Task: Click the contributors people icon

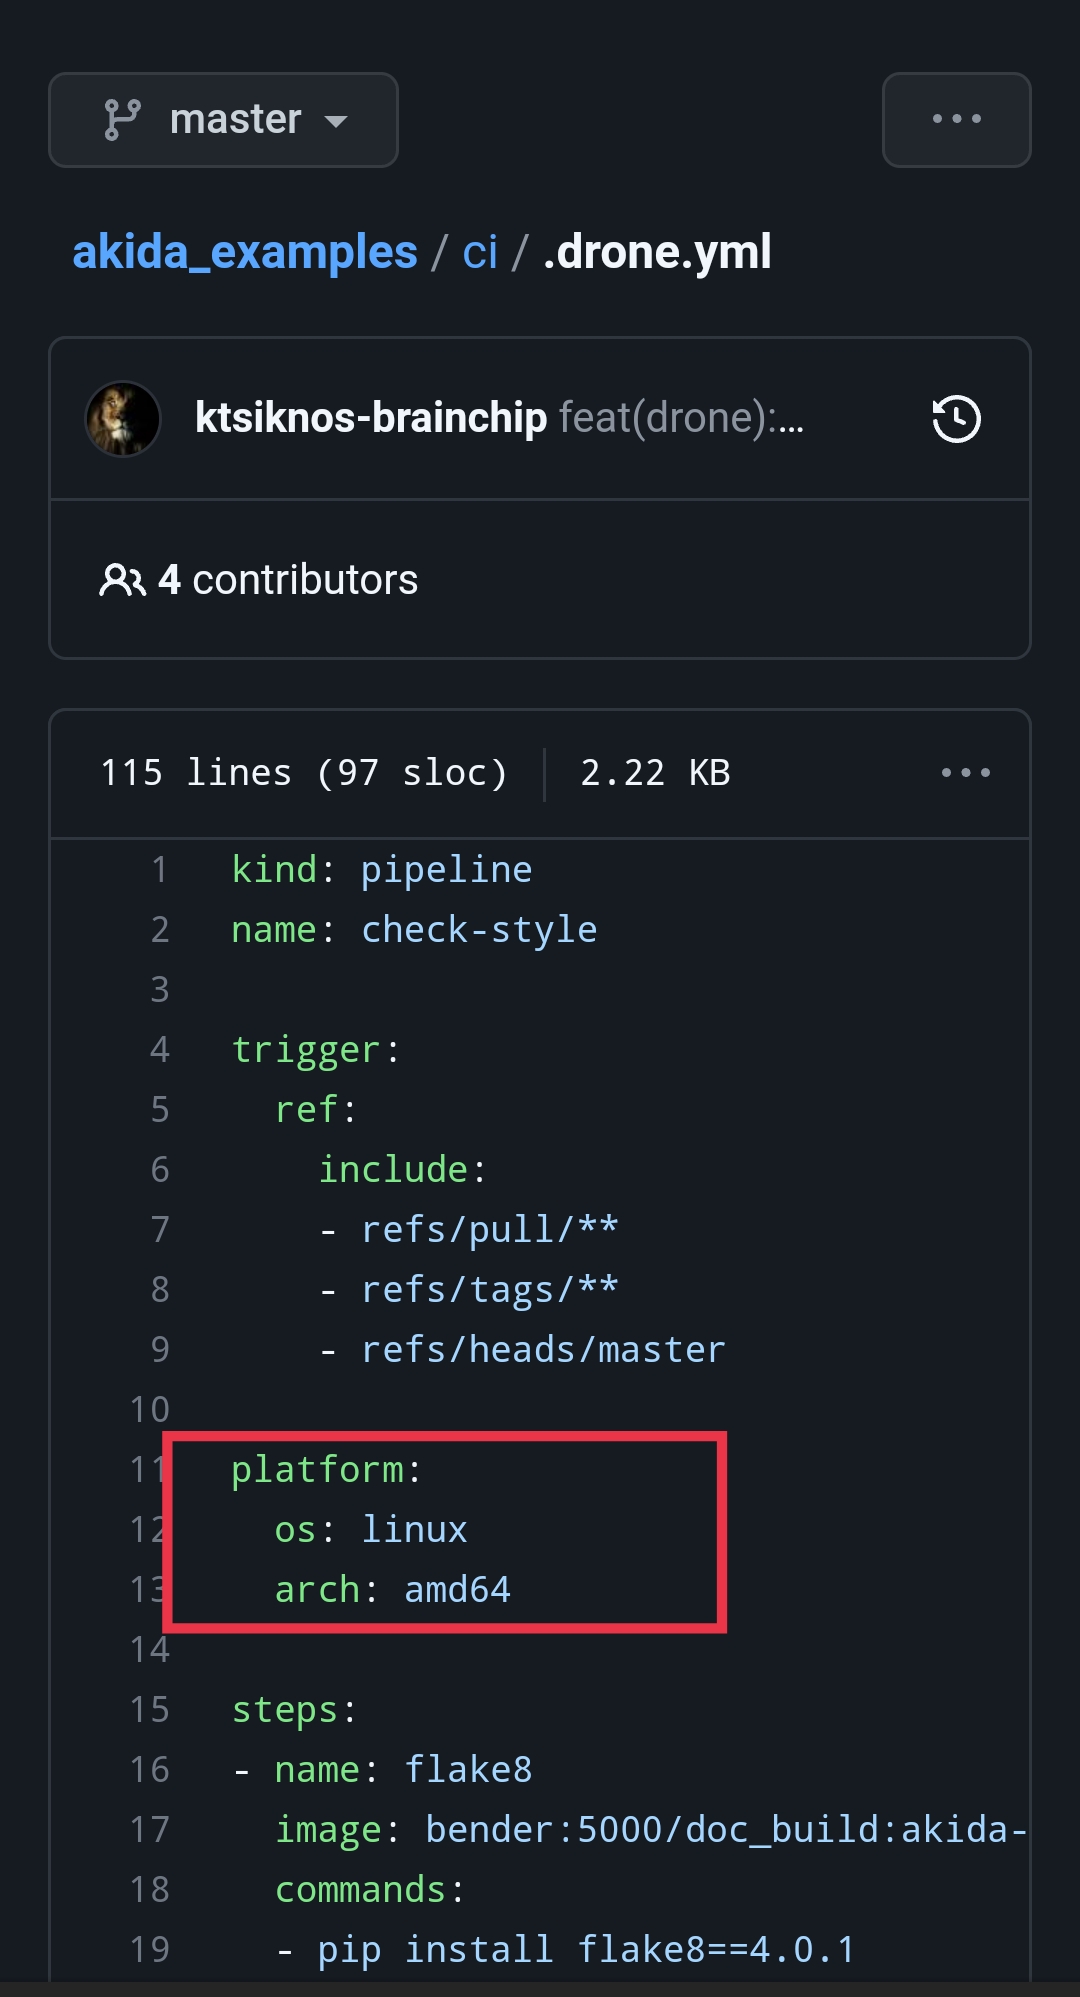Action: click(122, 580)
